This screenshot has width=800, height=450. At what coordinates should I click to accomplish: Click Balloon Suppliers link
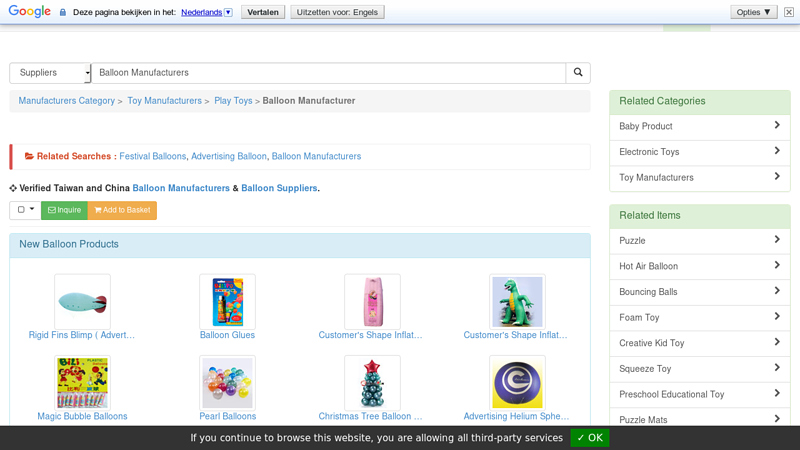pyautogui.click(x=279, y=188)
